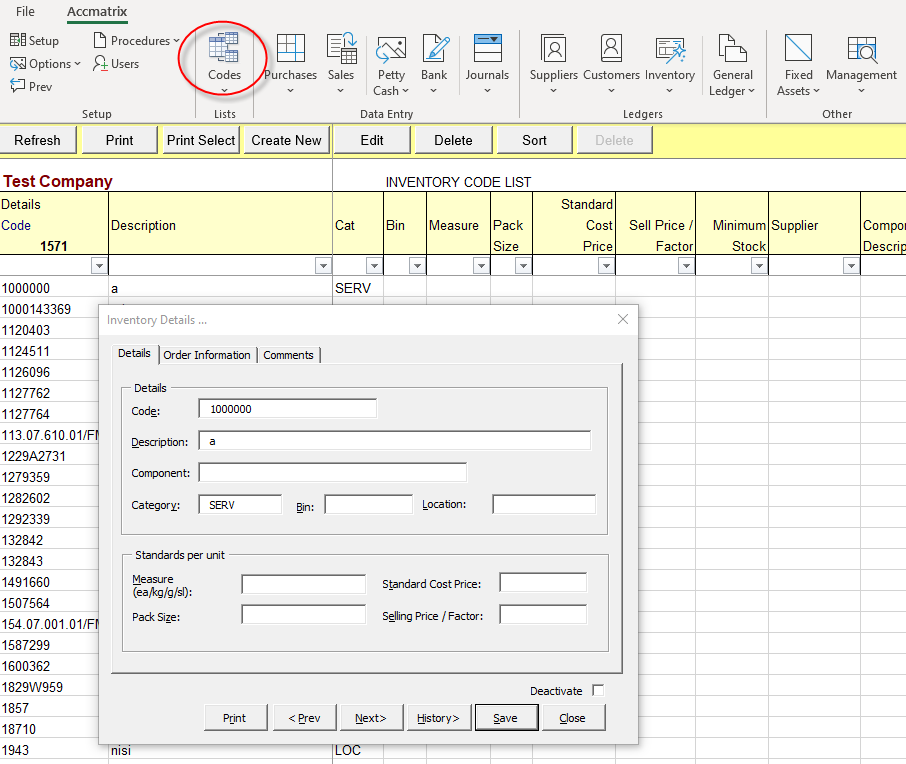Open the Management icon

coord(861,58)
